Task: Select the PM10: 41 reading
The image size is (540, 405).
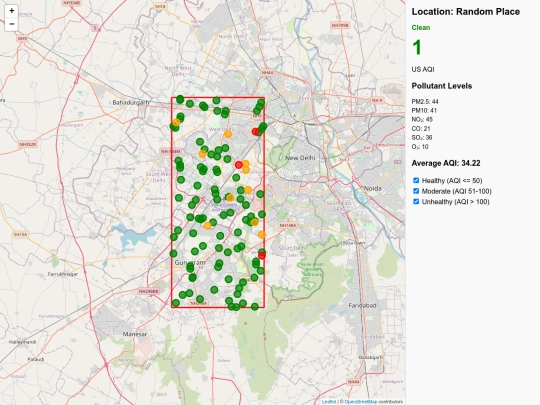Action: click(x=424, y=111)
